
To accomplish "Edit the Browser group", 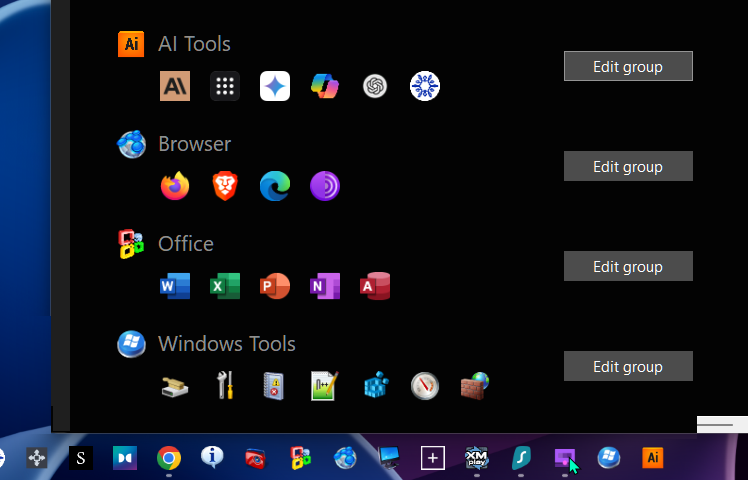I will pyautogui.click(x=628, y=166).
